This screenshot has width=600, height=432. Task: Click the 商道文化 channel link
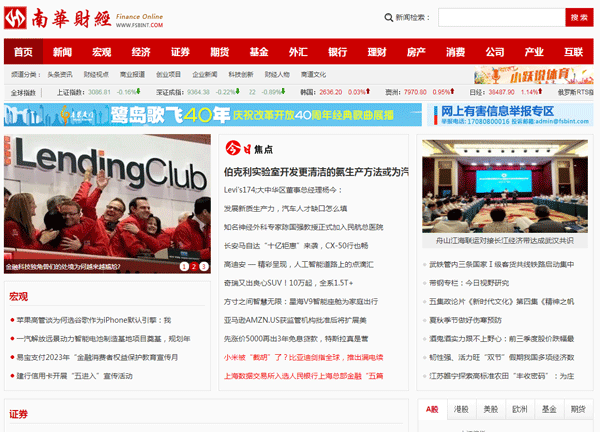click(x=313, y=75)
